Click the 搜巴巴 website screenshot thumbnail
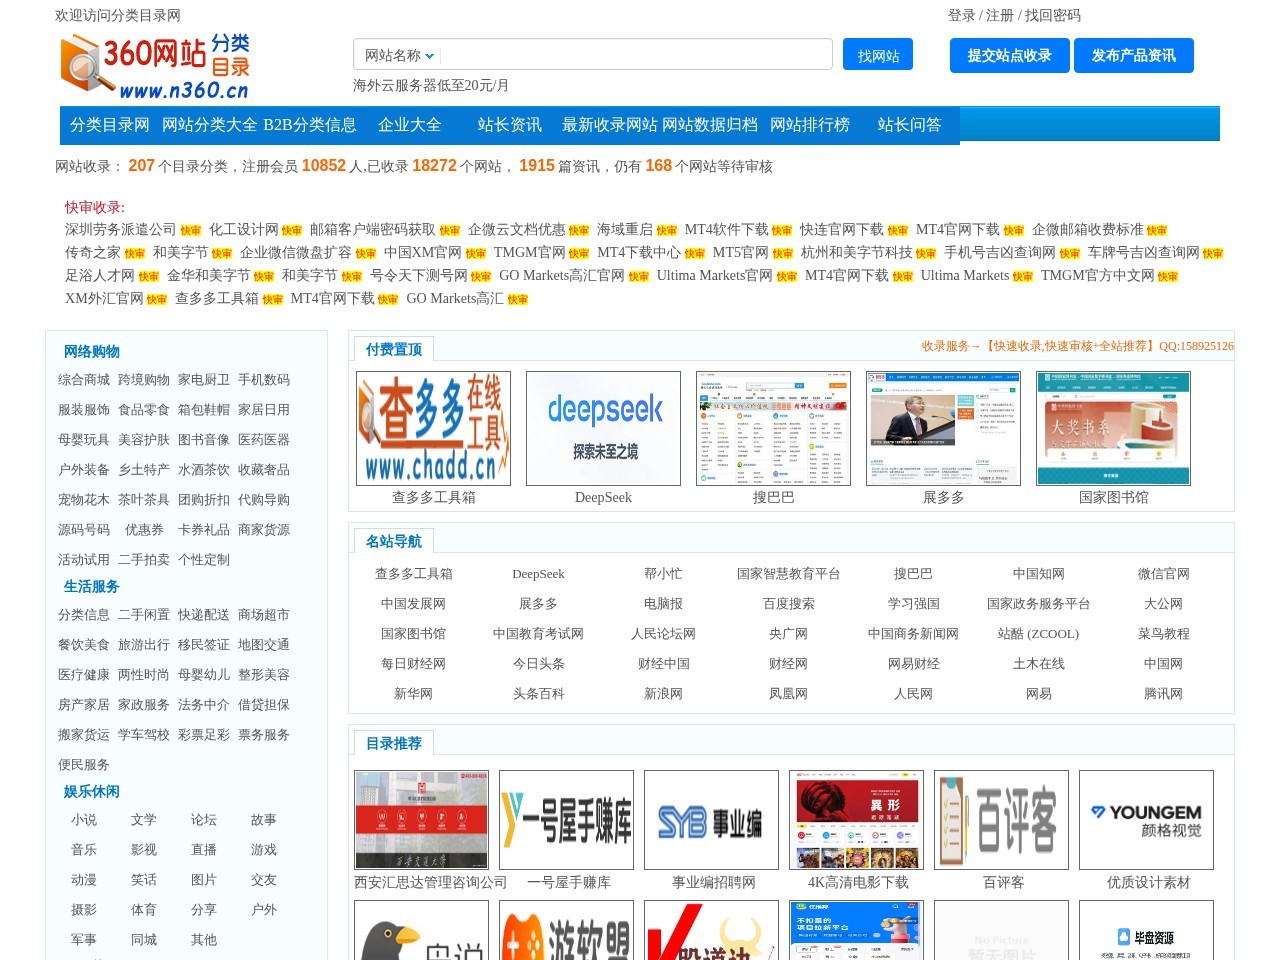 pyautogui.click(x=772, y=427)
